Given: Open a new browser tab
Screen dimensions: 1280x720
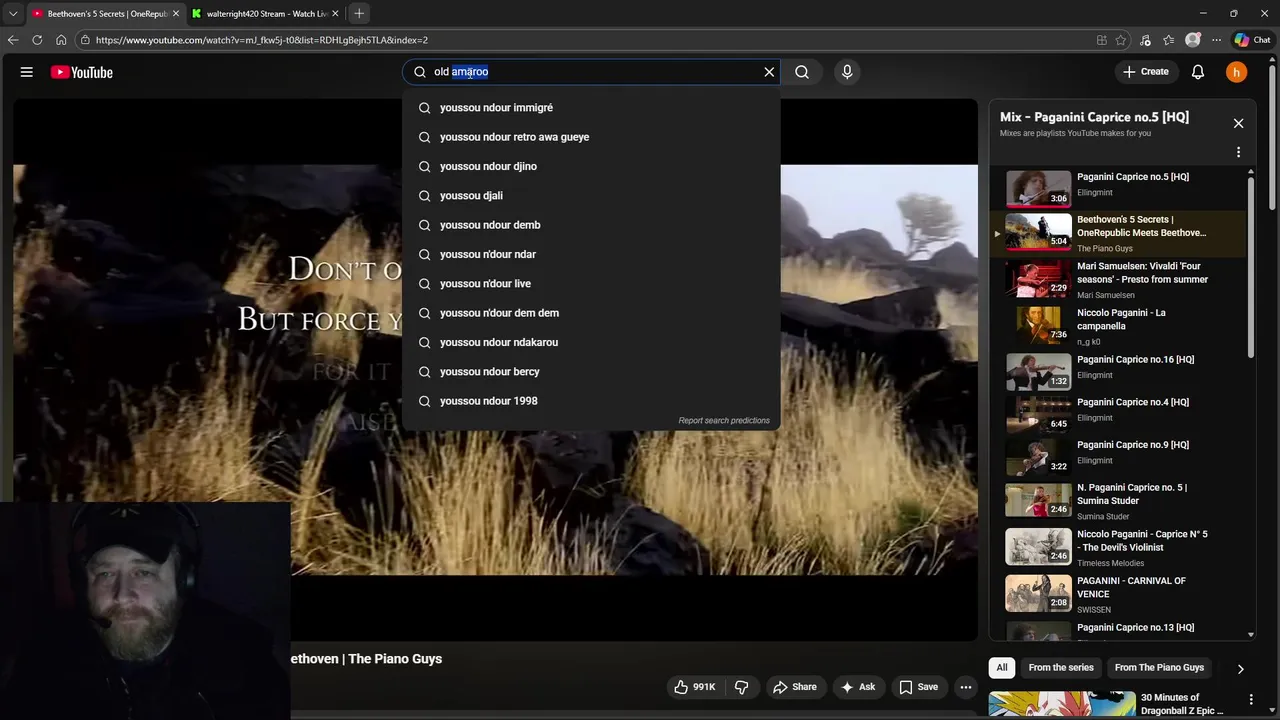Looking at the screenshot, I should click(x=359, y=13).
